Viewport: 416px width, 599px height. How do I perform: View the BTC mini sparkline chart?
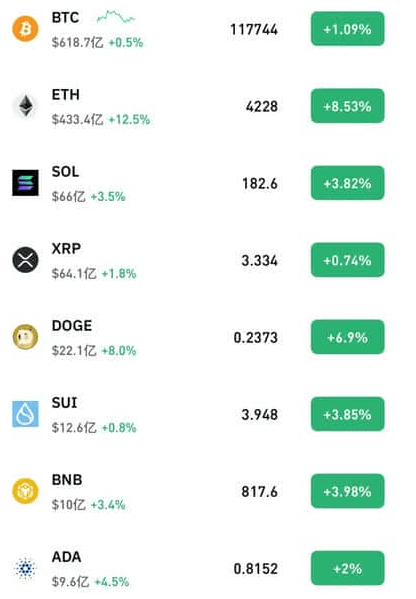click(116, 17)
